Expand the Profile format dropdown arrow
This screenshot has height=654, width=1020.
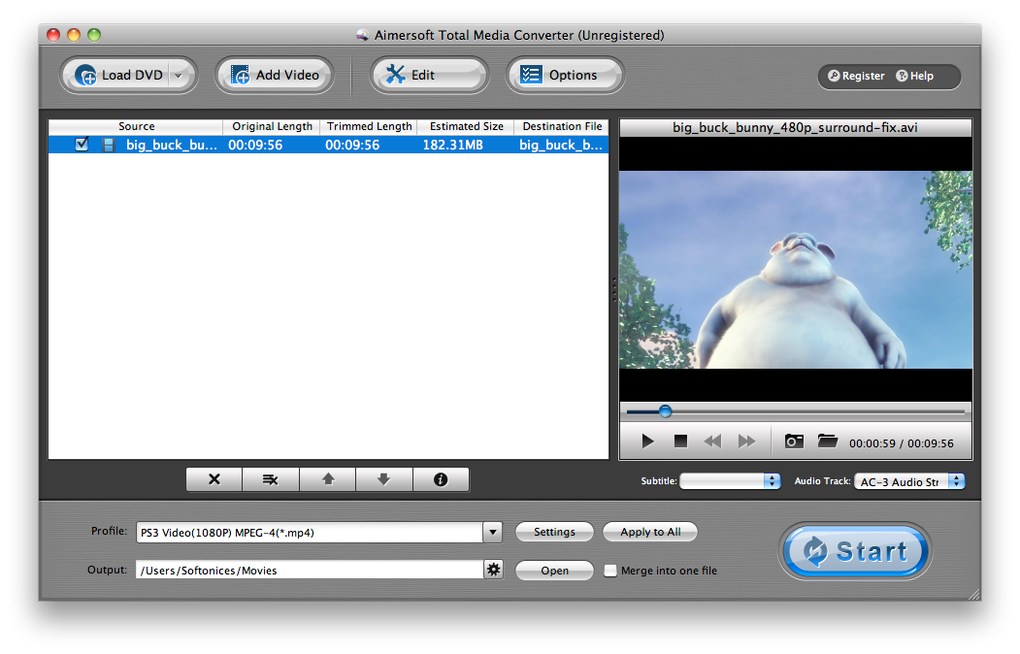point(492,532)
